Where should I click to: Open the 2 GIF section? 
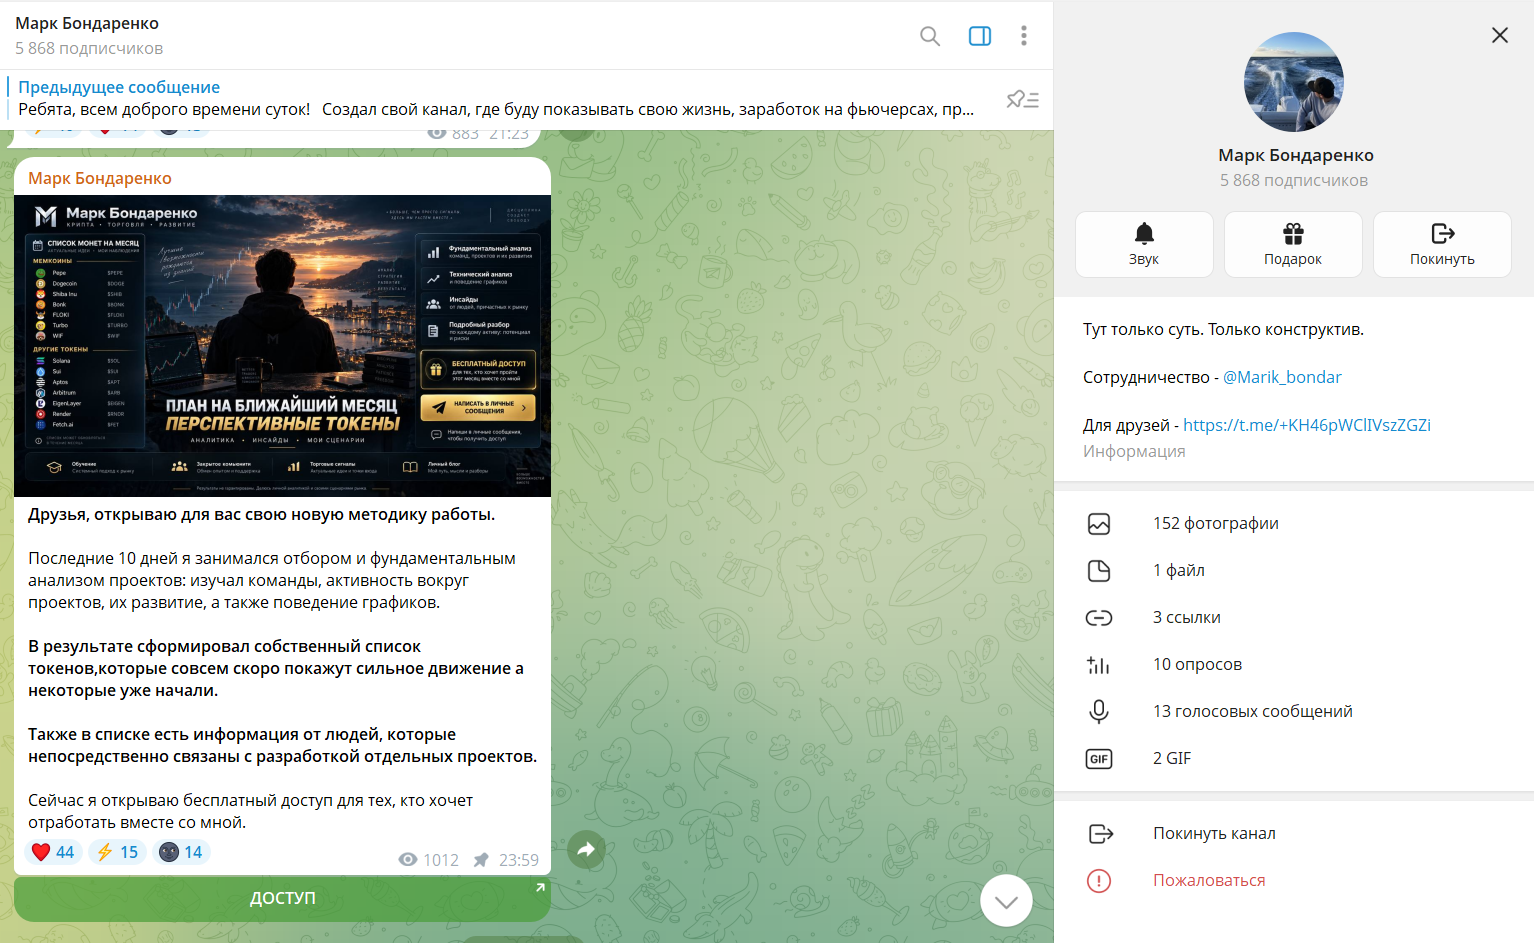[x=1294, y=758]
